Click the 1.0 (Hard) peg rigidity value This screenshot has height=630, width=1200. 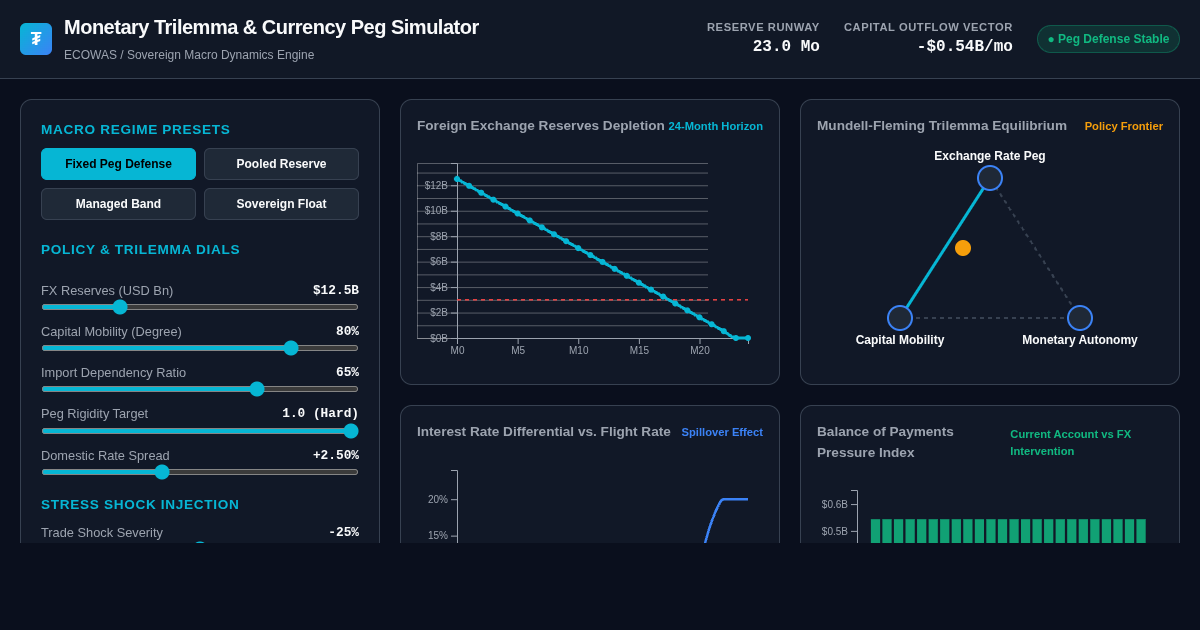pyautogui.click(x=320, y=413)
